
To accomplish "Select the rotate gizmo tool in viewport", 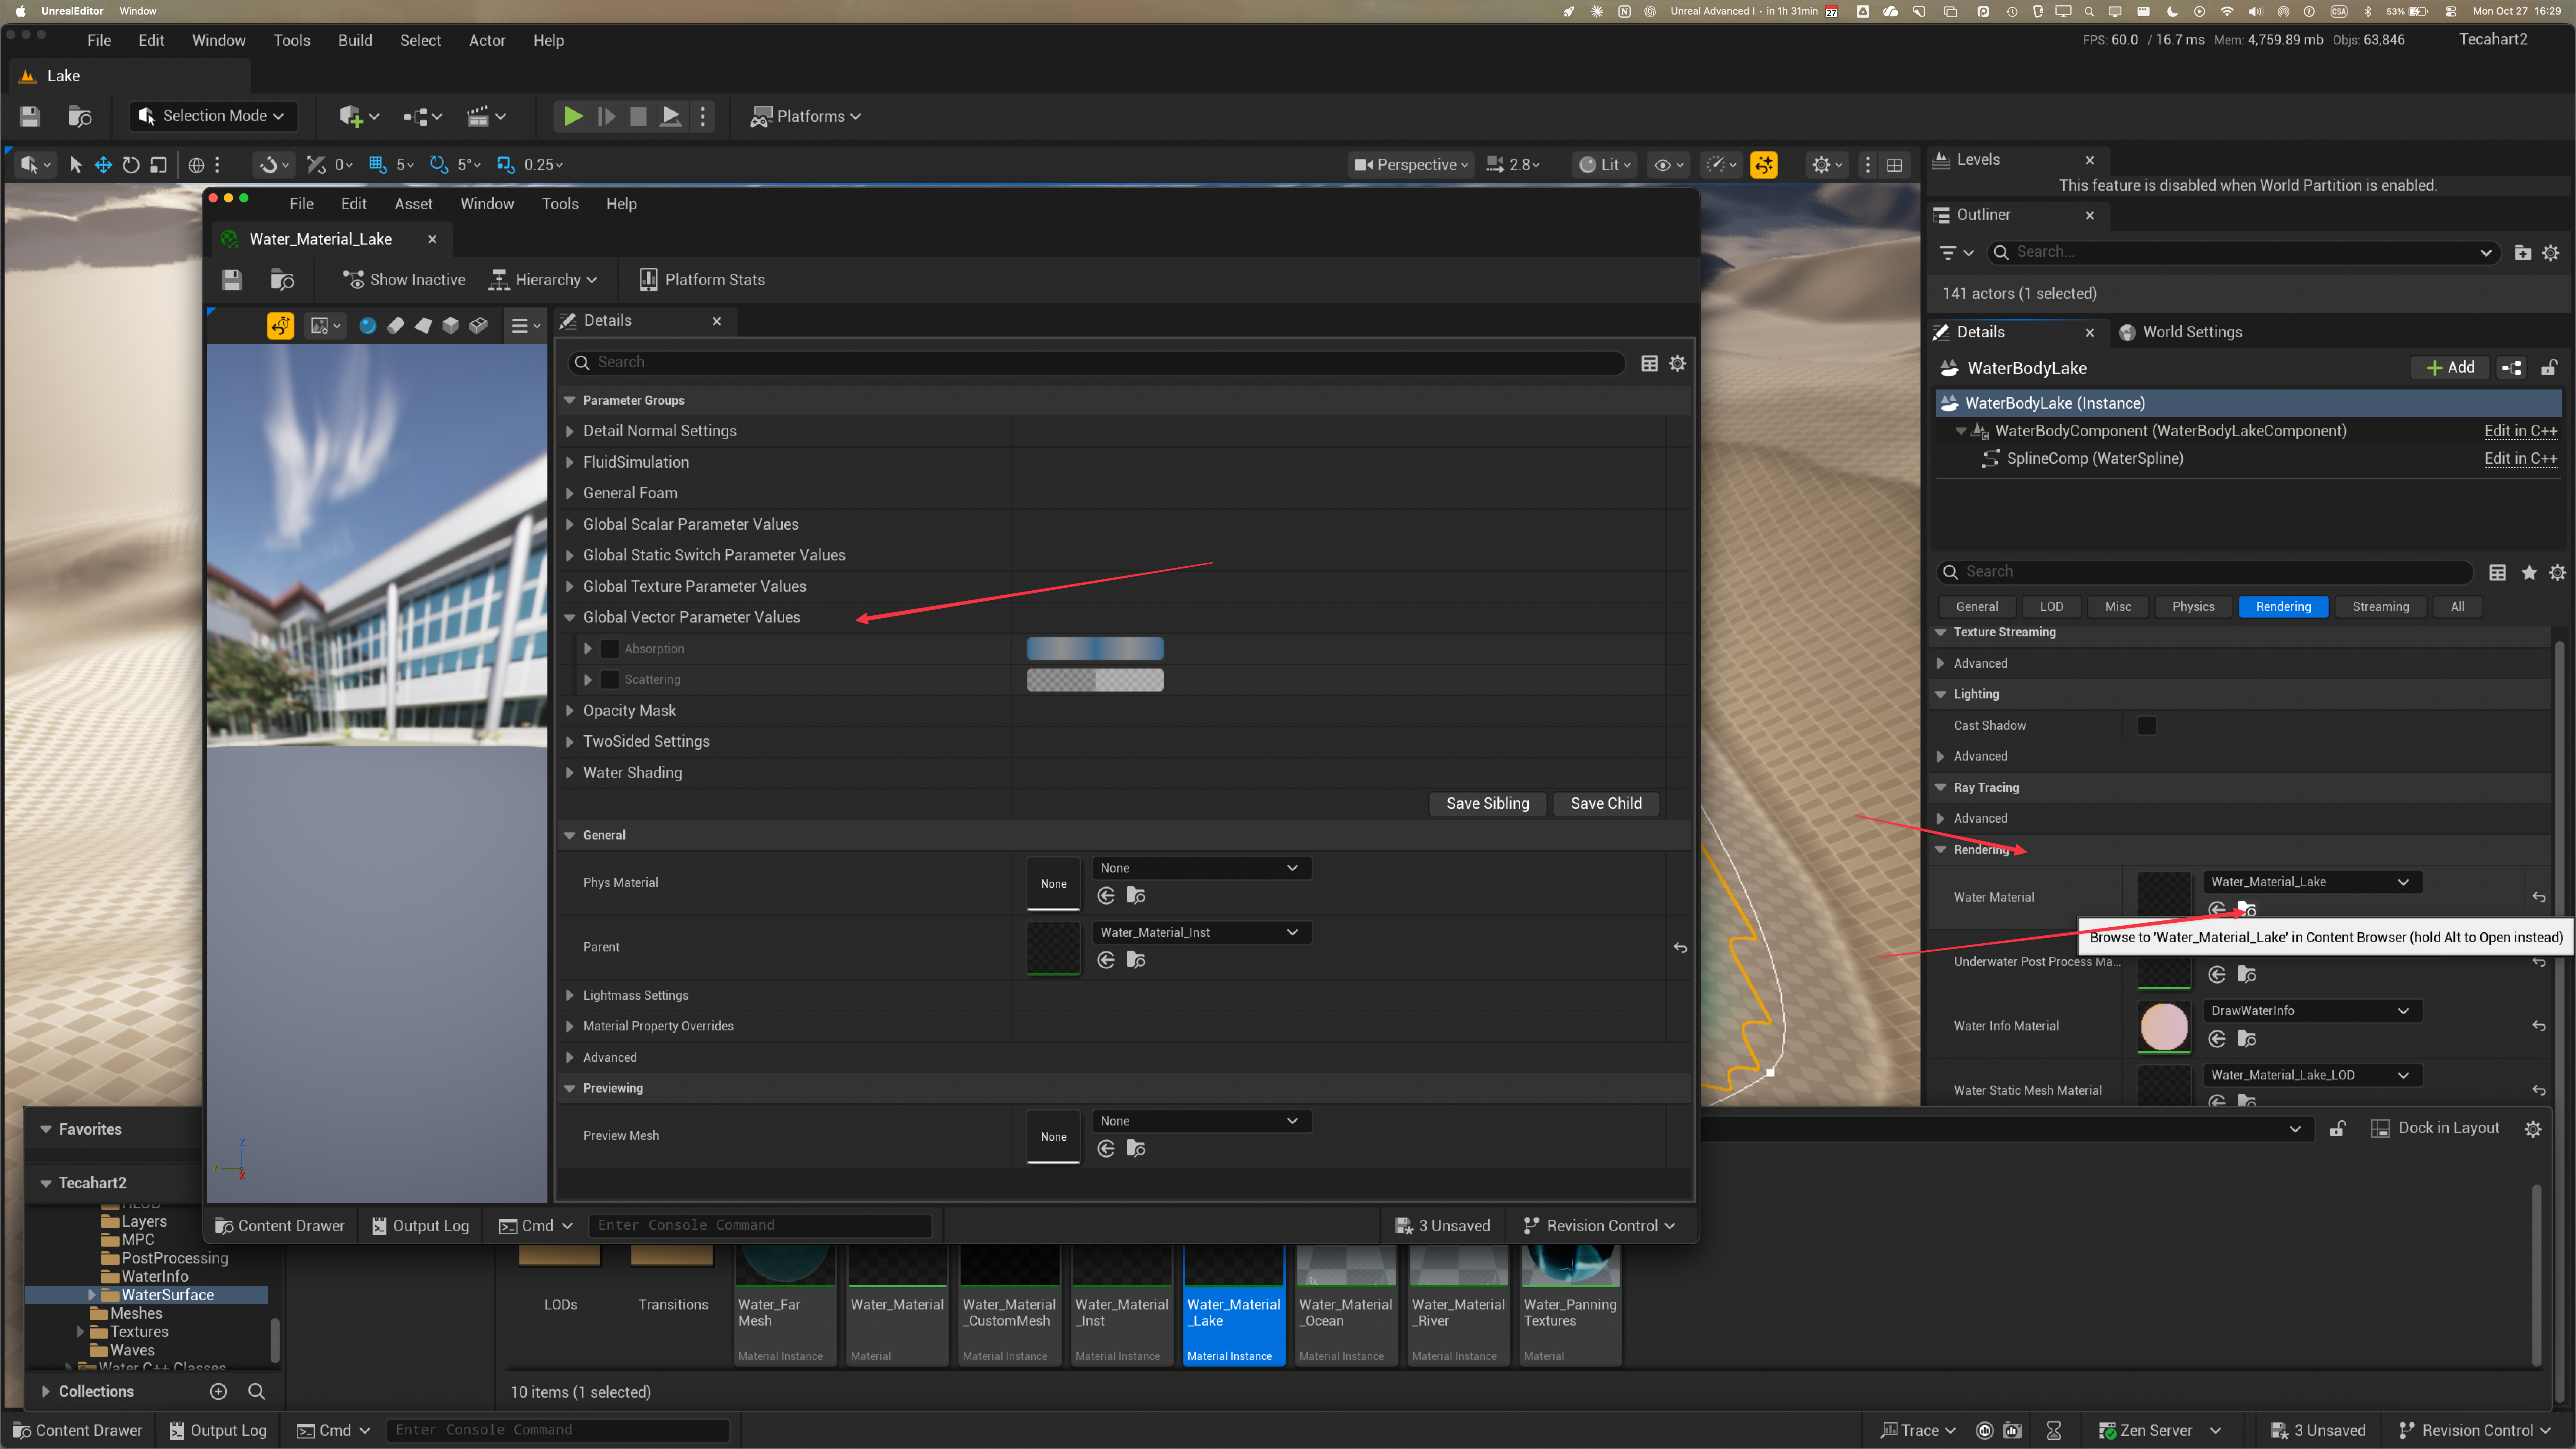I will coord(131,165).
